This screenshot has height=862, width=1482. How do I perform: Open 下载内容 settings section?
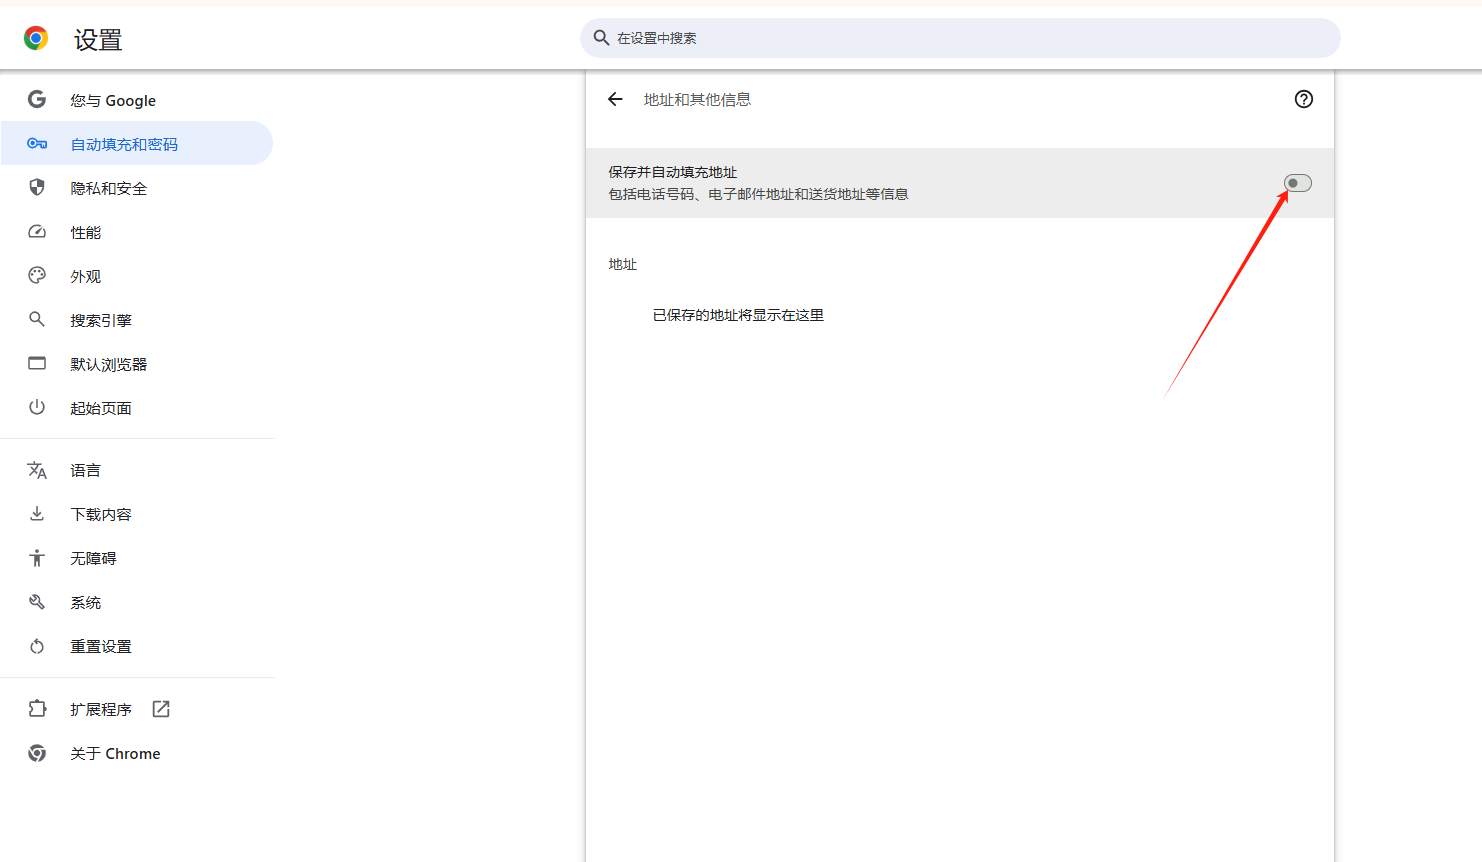click(137, 514)
